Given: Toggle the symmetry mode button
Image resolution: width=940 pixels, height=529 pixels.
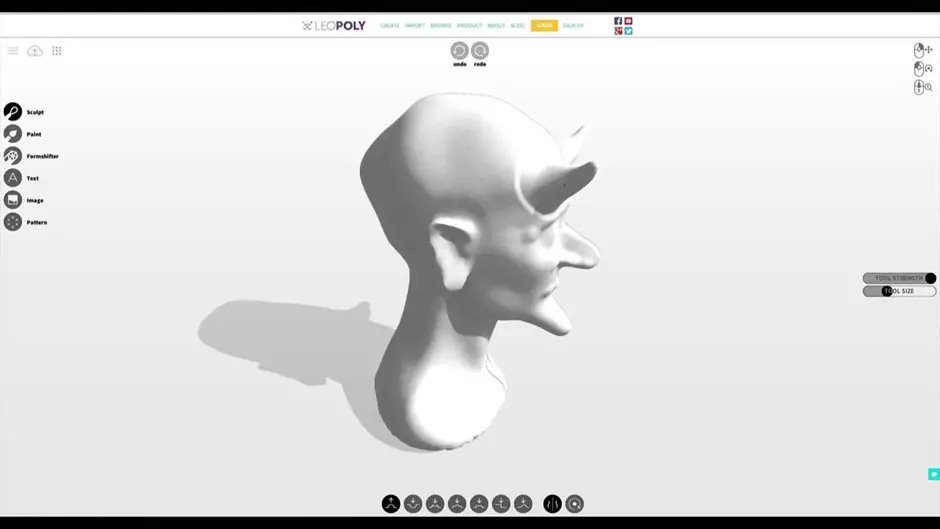Looking at the screenshot, I should [x=552, y=504].
